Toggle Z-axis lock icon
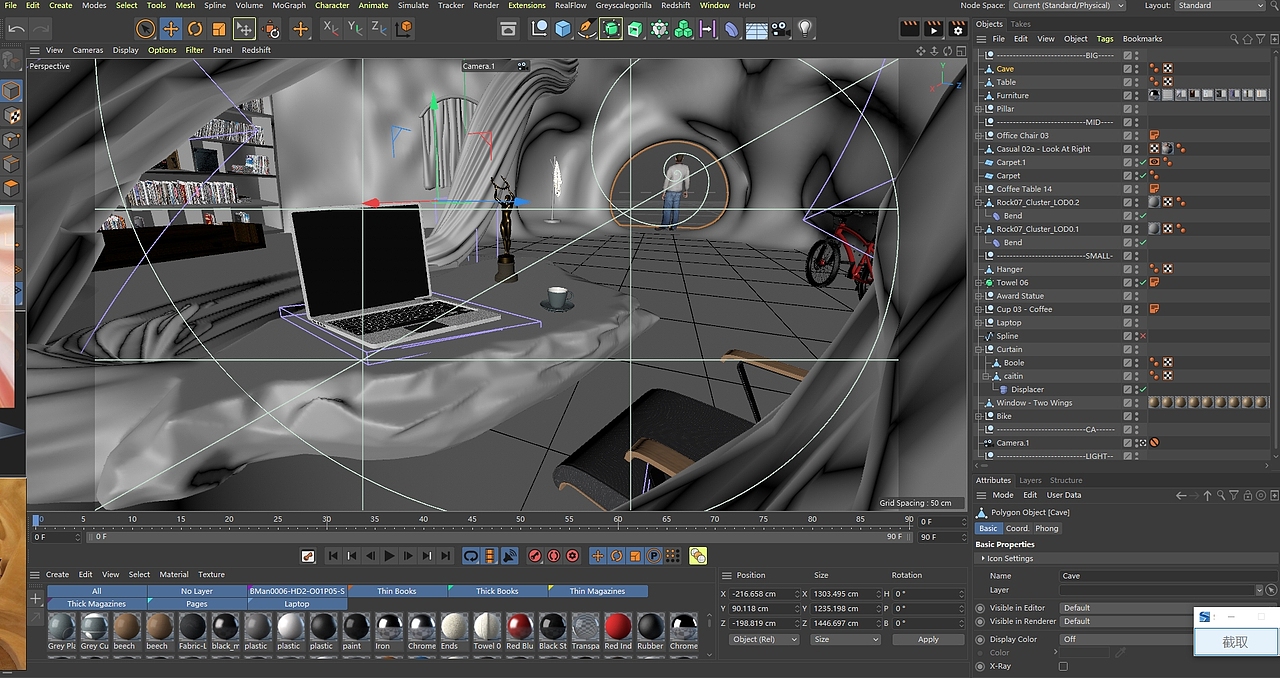The width and height of the screenshot is (1280, 678). click(379, 29)
